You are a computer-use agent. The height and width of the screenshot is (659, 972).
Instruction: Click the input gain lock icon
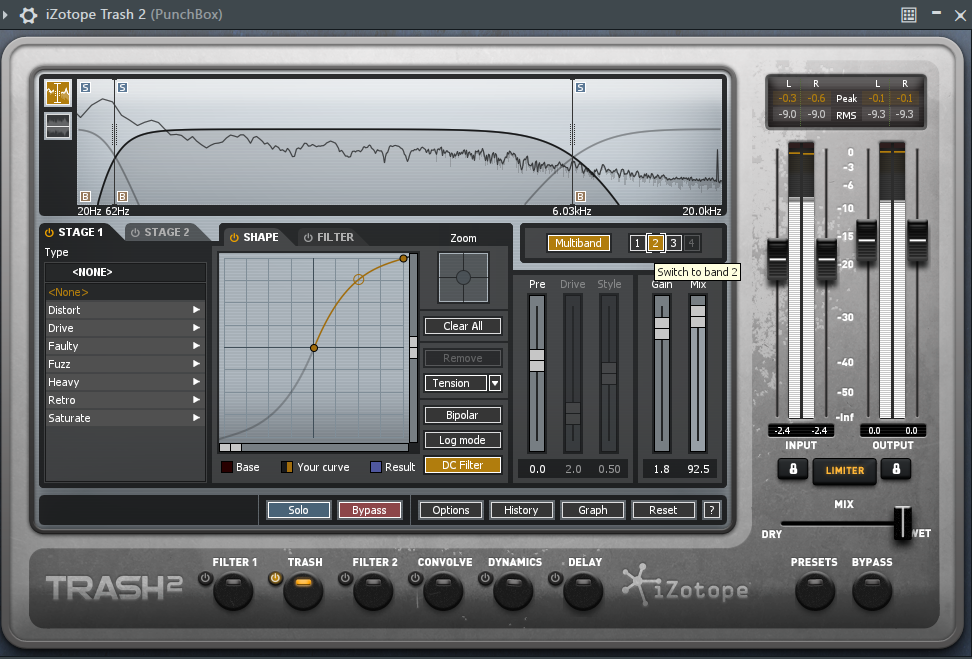tap(793, 469)
